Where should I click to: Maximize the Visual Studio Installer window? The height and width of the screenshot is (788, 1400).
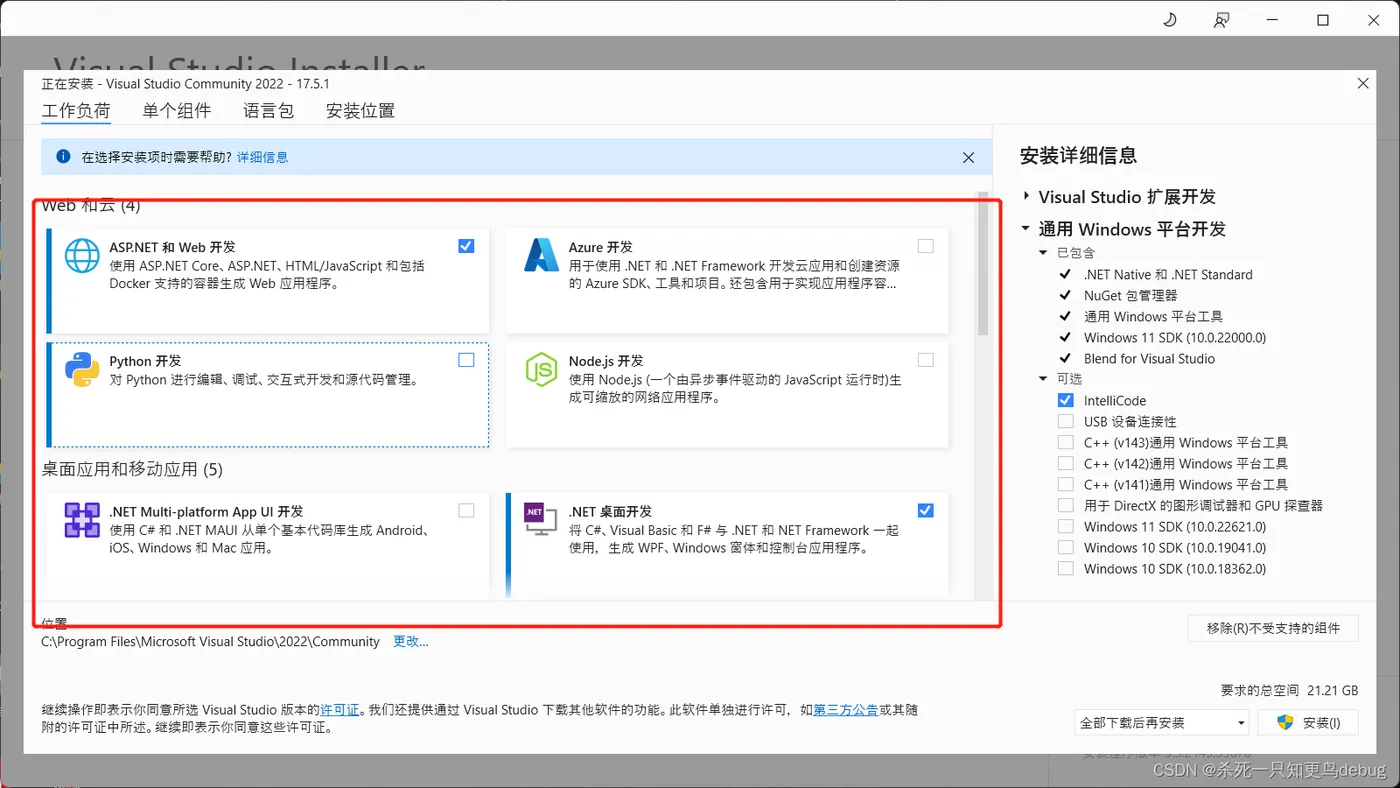click(1323, 20)
